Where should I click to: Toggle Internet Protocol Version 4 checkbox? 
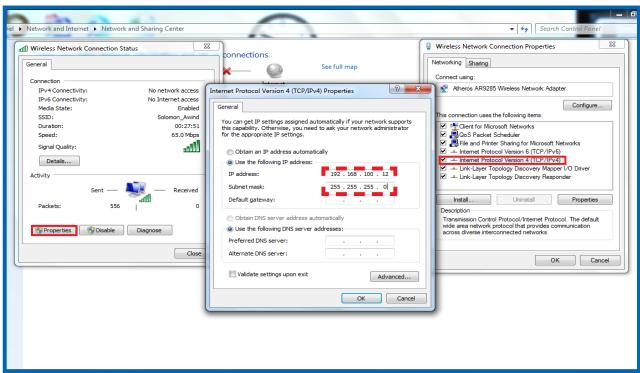(x=443, y=160)
